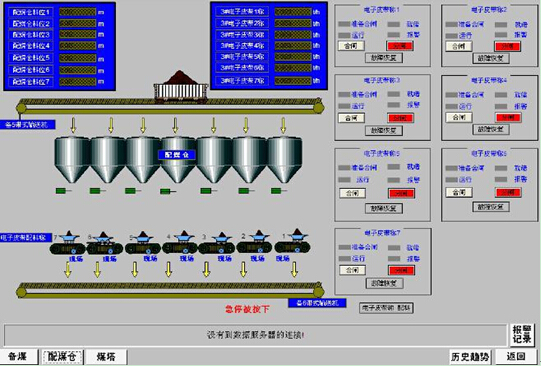Open the 报警记录 alarm records
541x366 pixels.
pyautogui.click(x=522, y=334)
